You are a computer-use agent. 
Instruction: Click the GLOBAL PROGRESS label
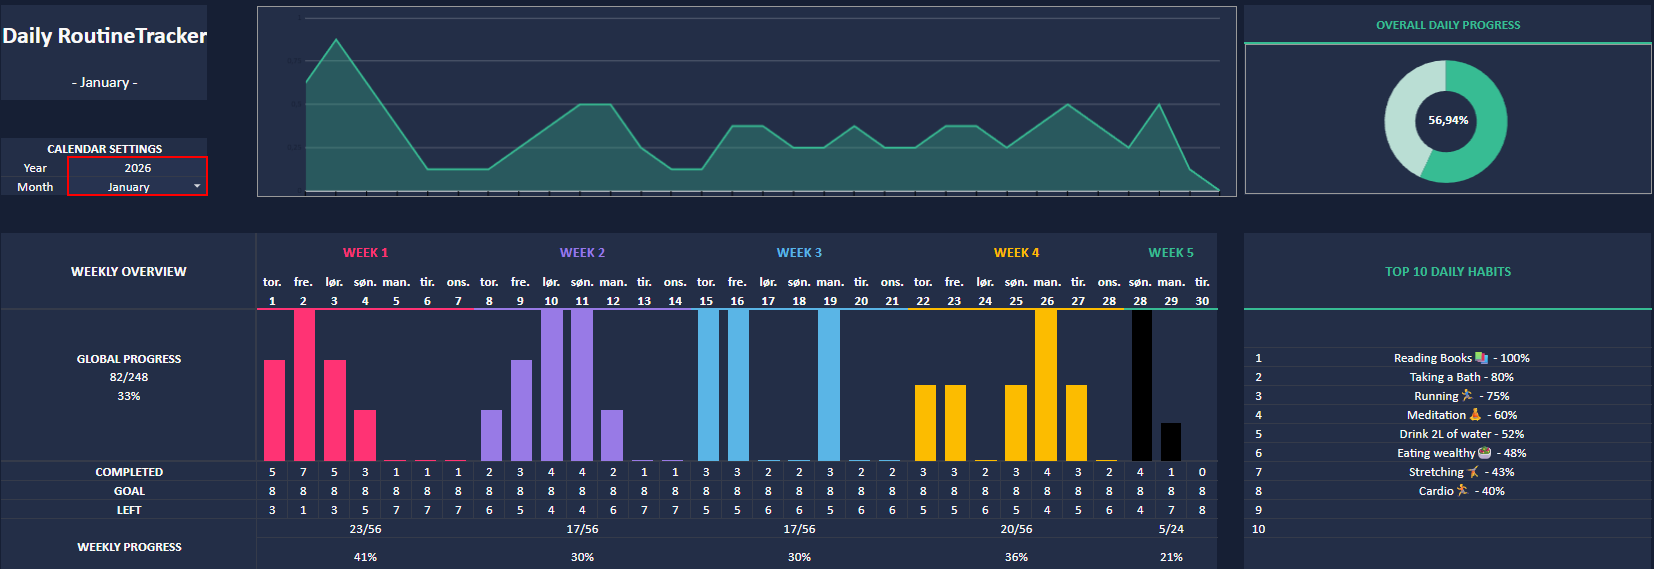pyautogui.click(x=129, y=358)
